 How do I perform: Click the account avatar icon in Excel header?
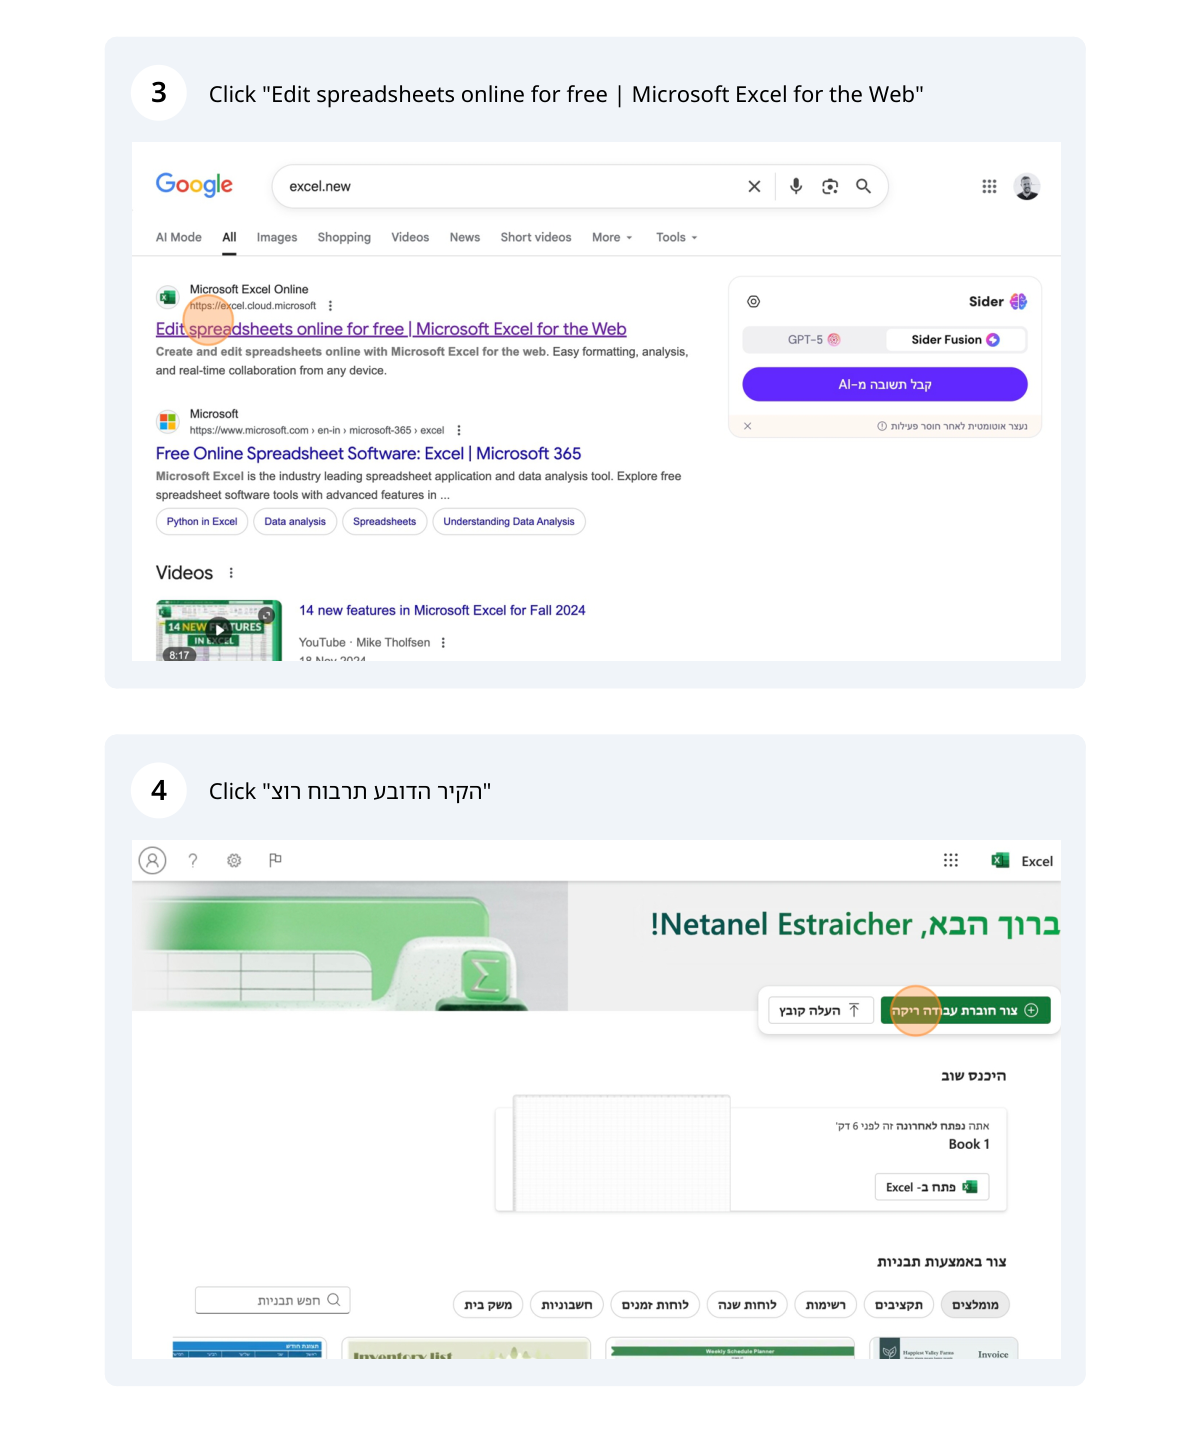[152, 860]
